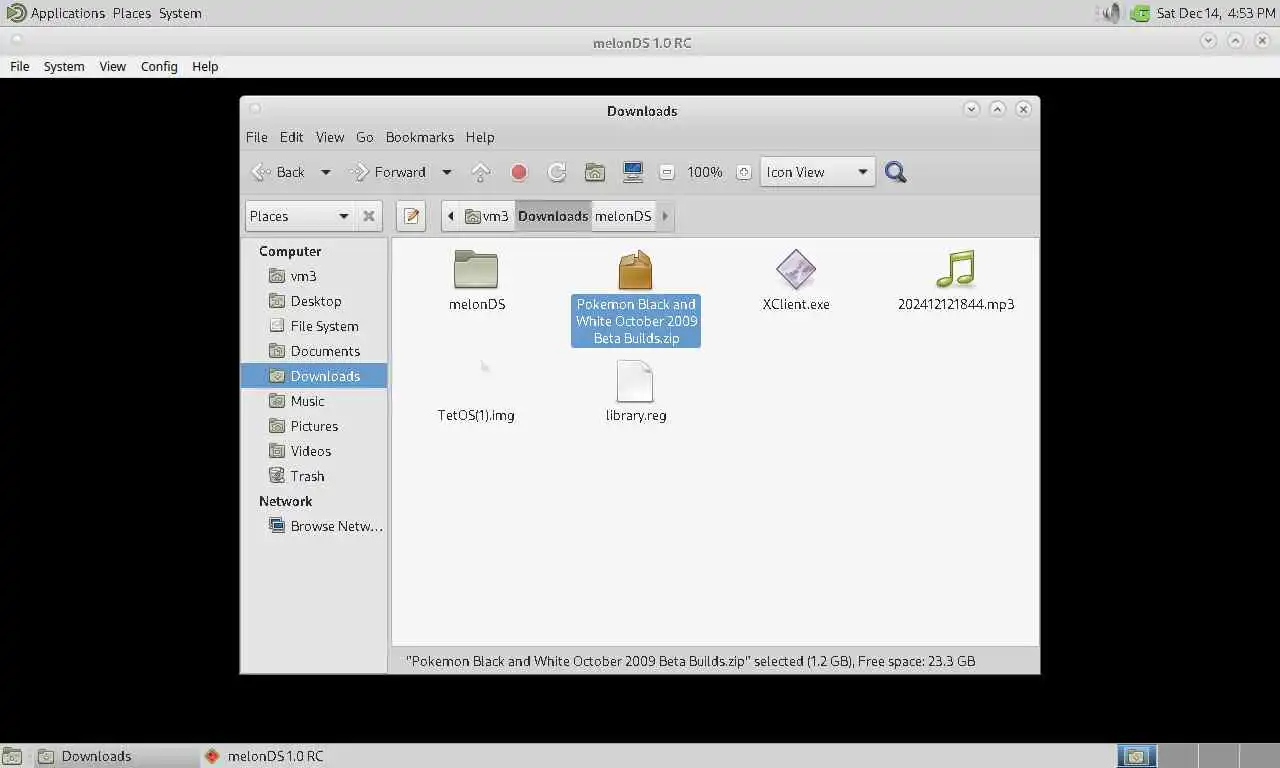Select the active workspace switcher cell
The width and height of the screenshot is (1280, 768).
pyautogui.click(x=1137, y=756)
